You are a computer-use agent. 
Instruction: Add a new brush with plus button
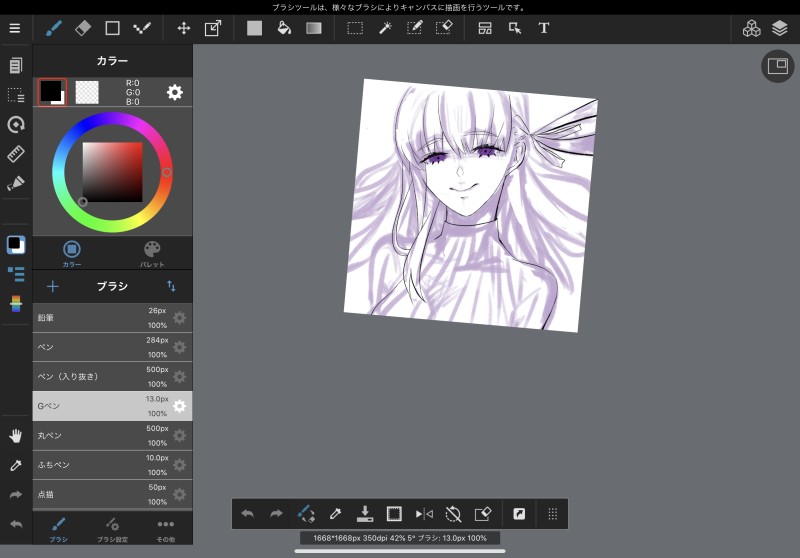53,286
